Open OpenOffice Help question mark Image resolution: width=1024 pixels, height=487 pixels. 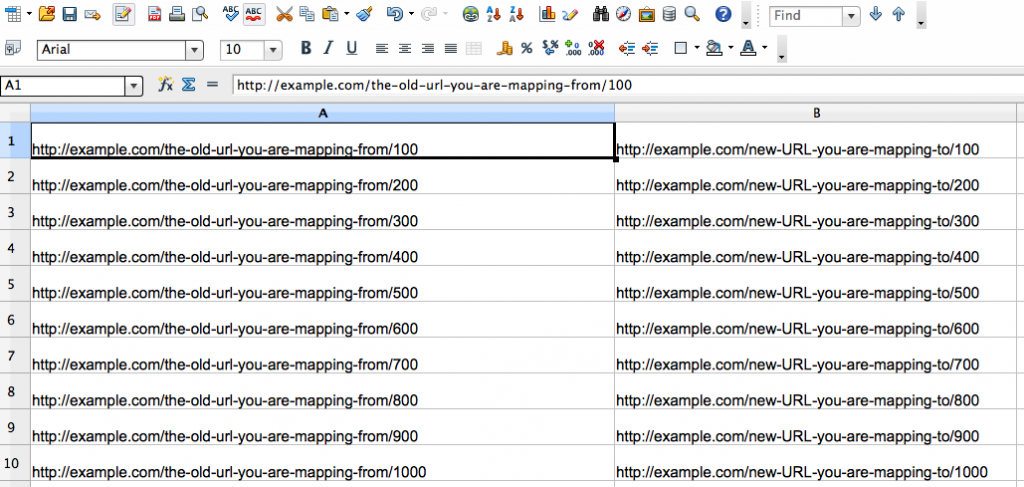pyautogui.click(x=722, y=14)
